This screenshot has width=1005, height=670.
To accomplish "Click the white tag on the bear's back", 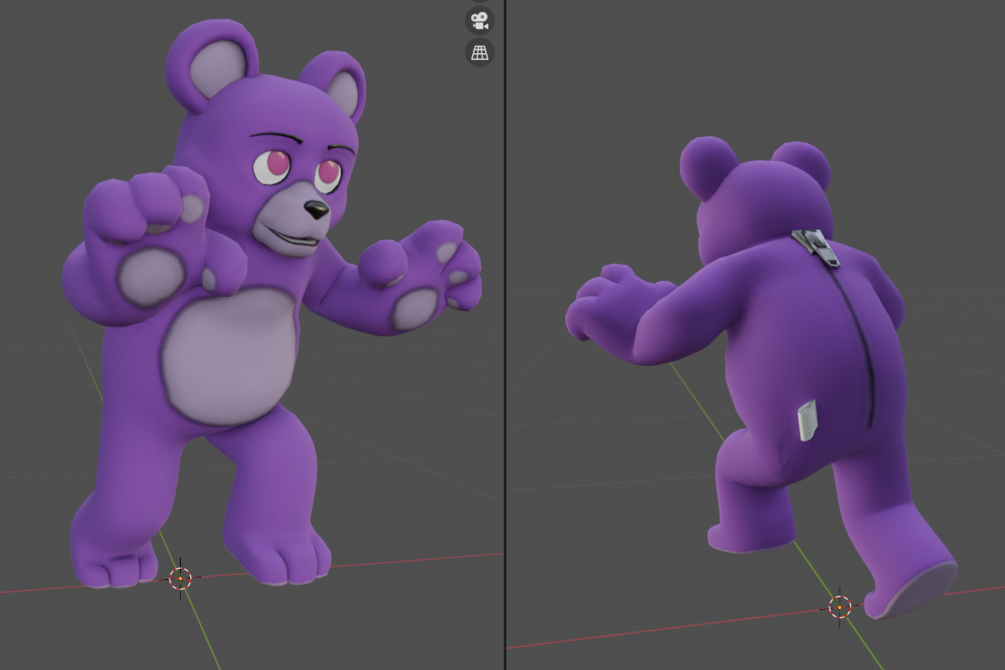I will [x=809, y=420].
